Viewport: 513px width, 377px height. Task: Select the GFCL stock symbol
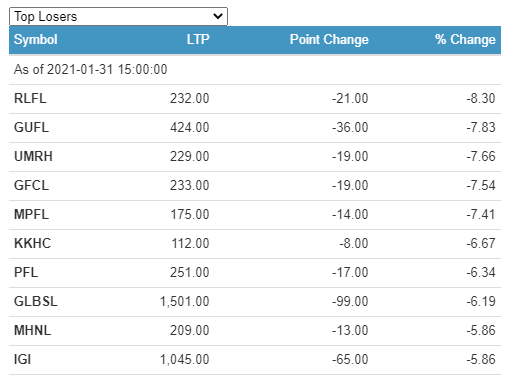pyautogui.click(x=31, y=186)
